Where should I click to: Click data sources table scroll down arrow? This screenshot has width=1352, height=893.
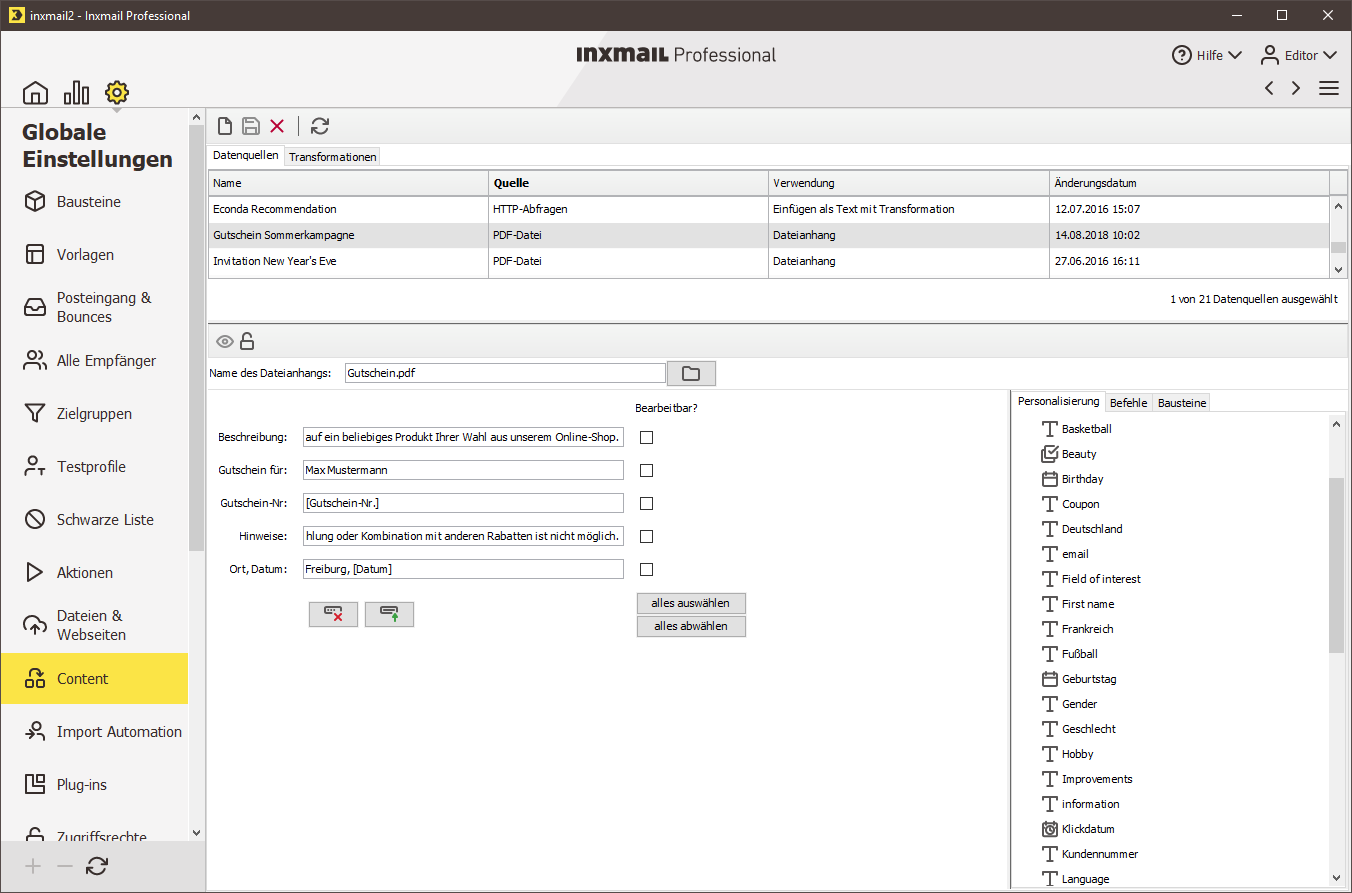click(x=1338, y=269)
